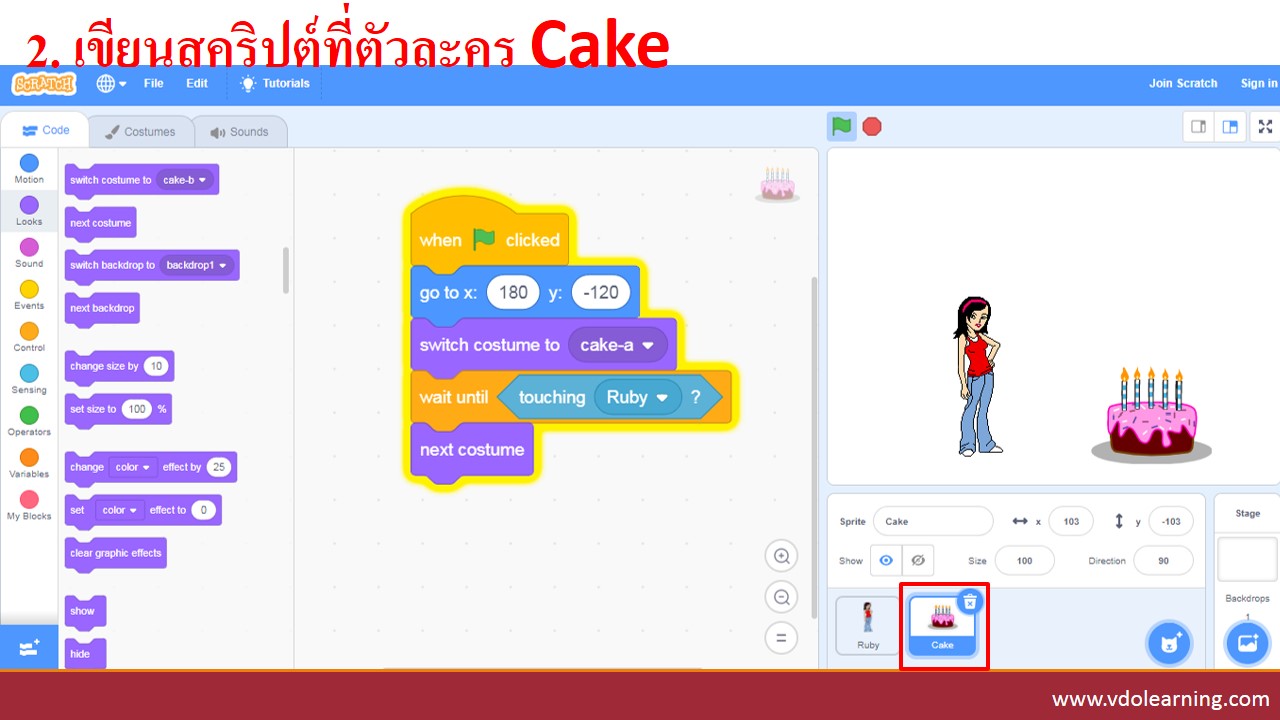Expand the cake-a costume dropdown in script
1280x720 pixels.
click(x=618, y=345)
